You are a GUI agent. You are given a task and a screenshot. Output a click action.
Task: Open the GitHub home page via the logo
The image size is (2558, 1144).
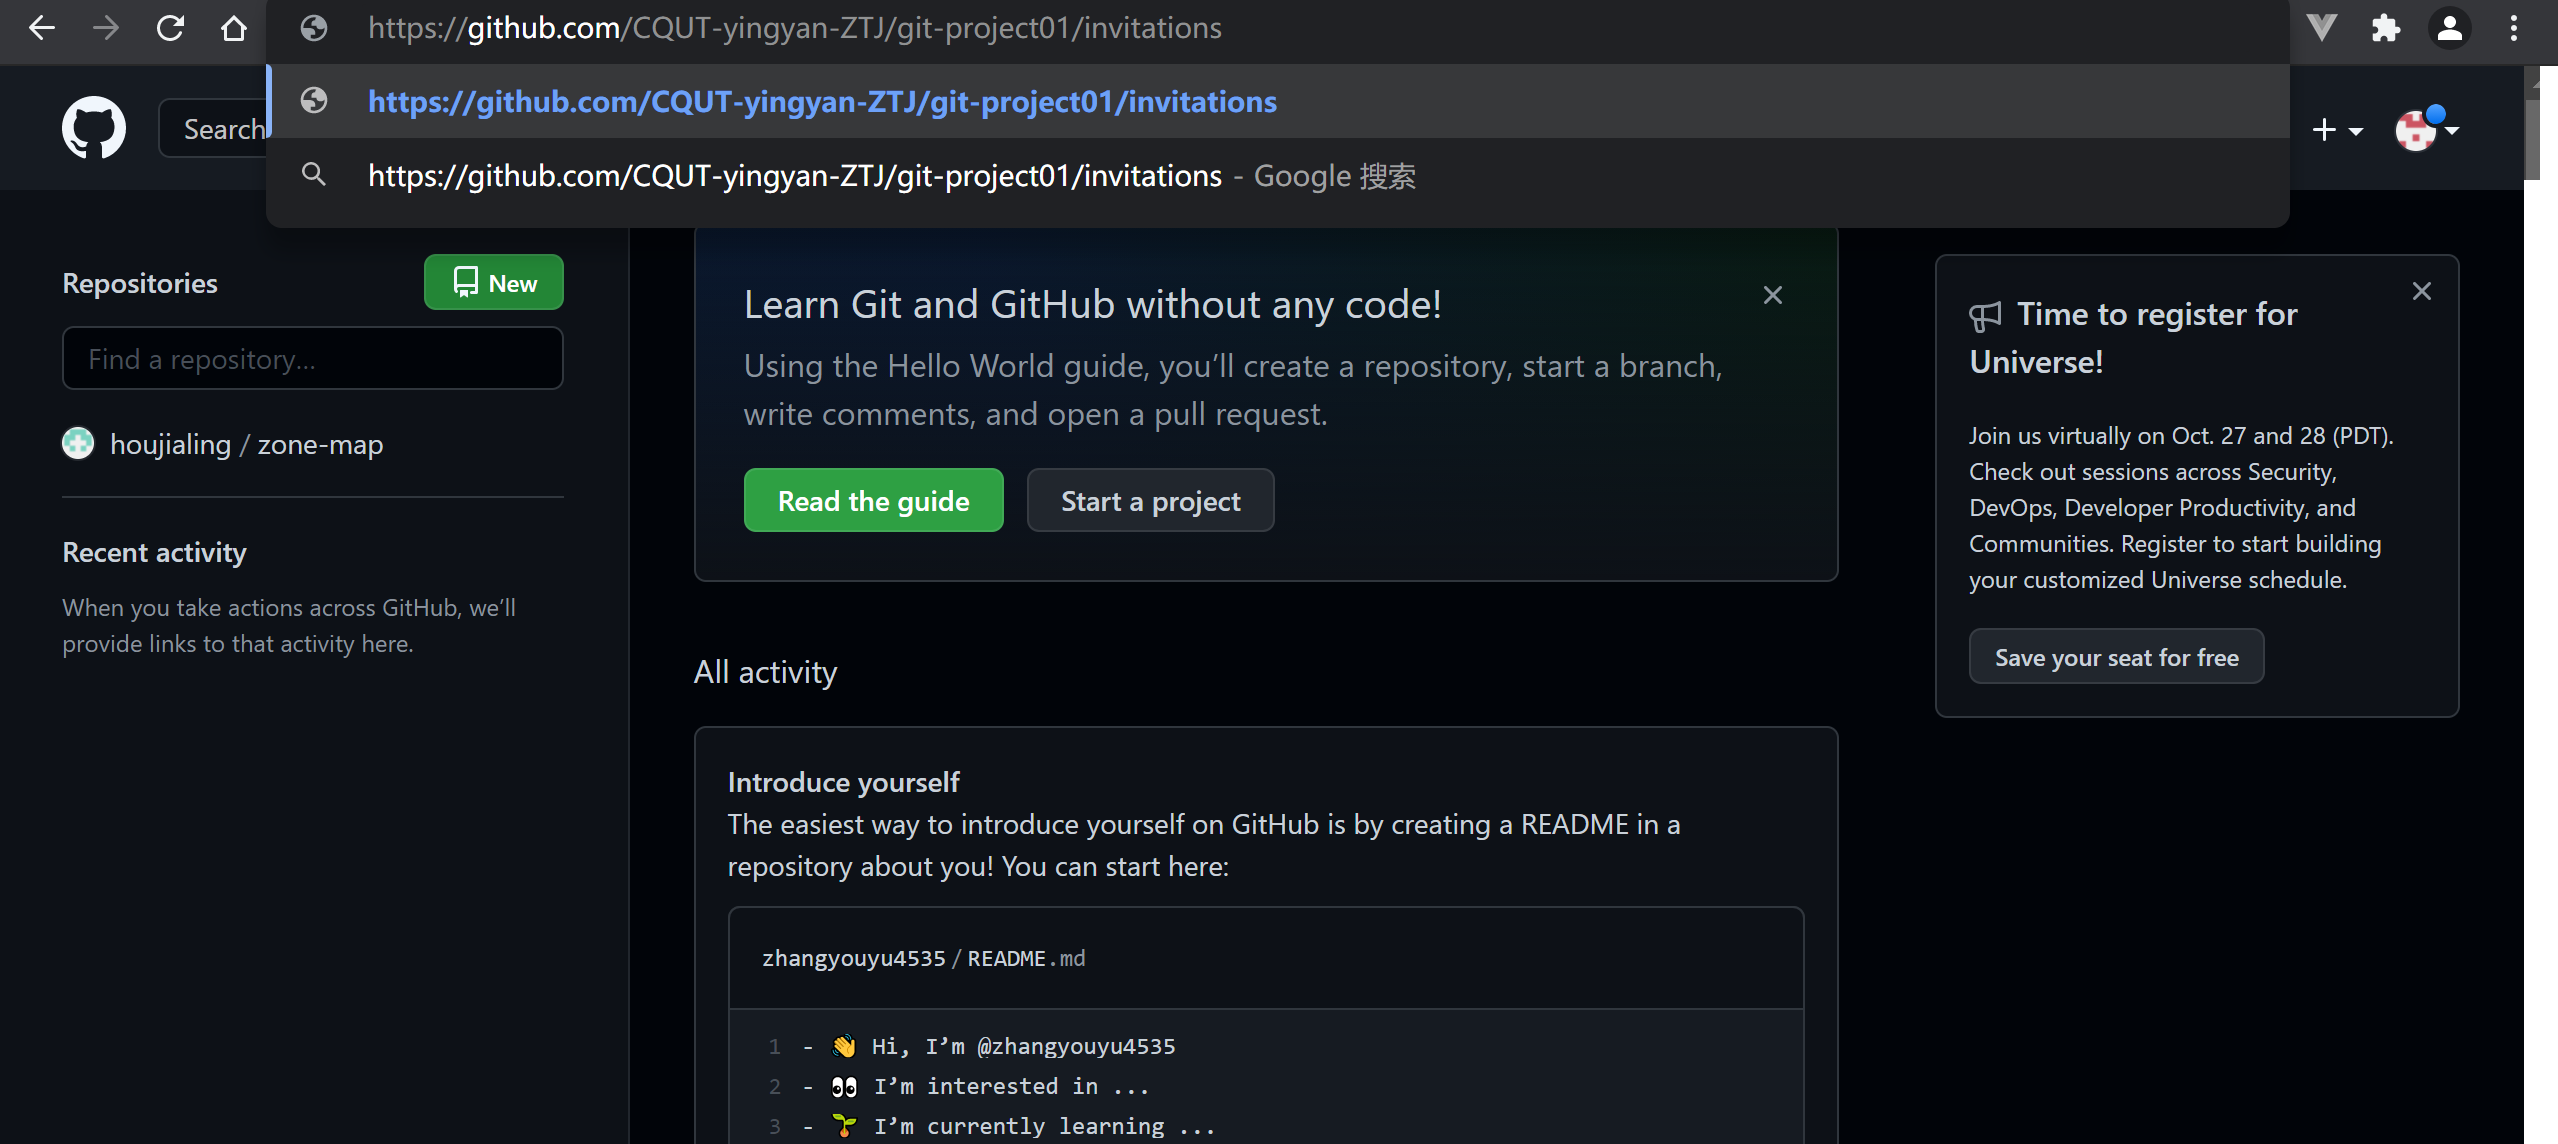coord(93,127)
